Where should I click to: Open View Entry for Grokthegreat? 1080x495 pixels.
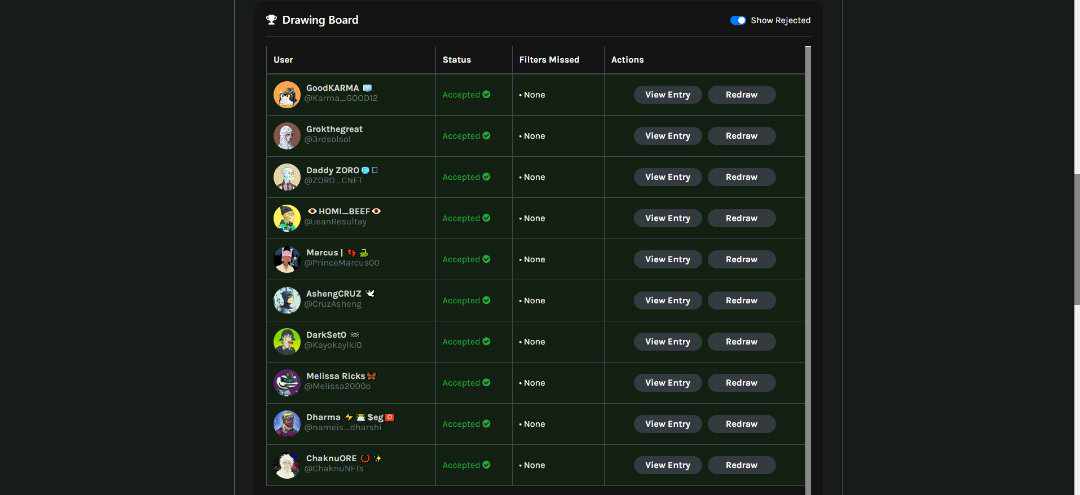[x=667, y=136]
